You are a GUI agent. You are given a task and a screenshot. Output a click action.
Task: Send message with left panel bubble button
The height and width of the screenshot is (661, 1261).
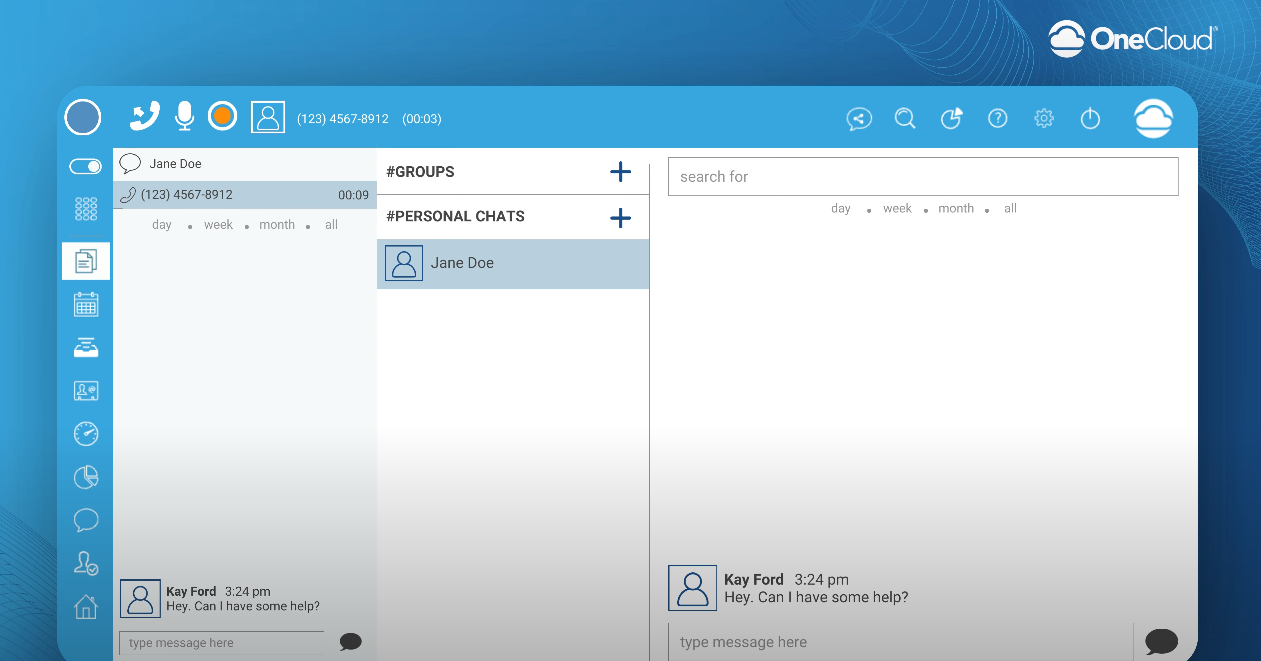pos(350,642)
